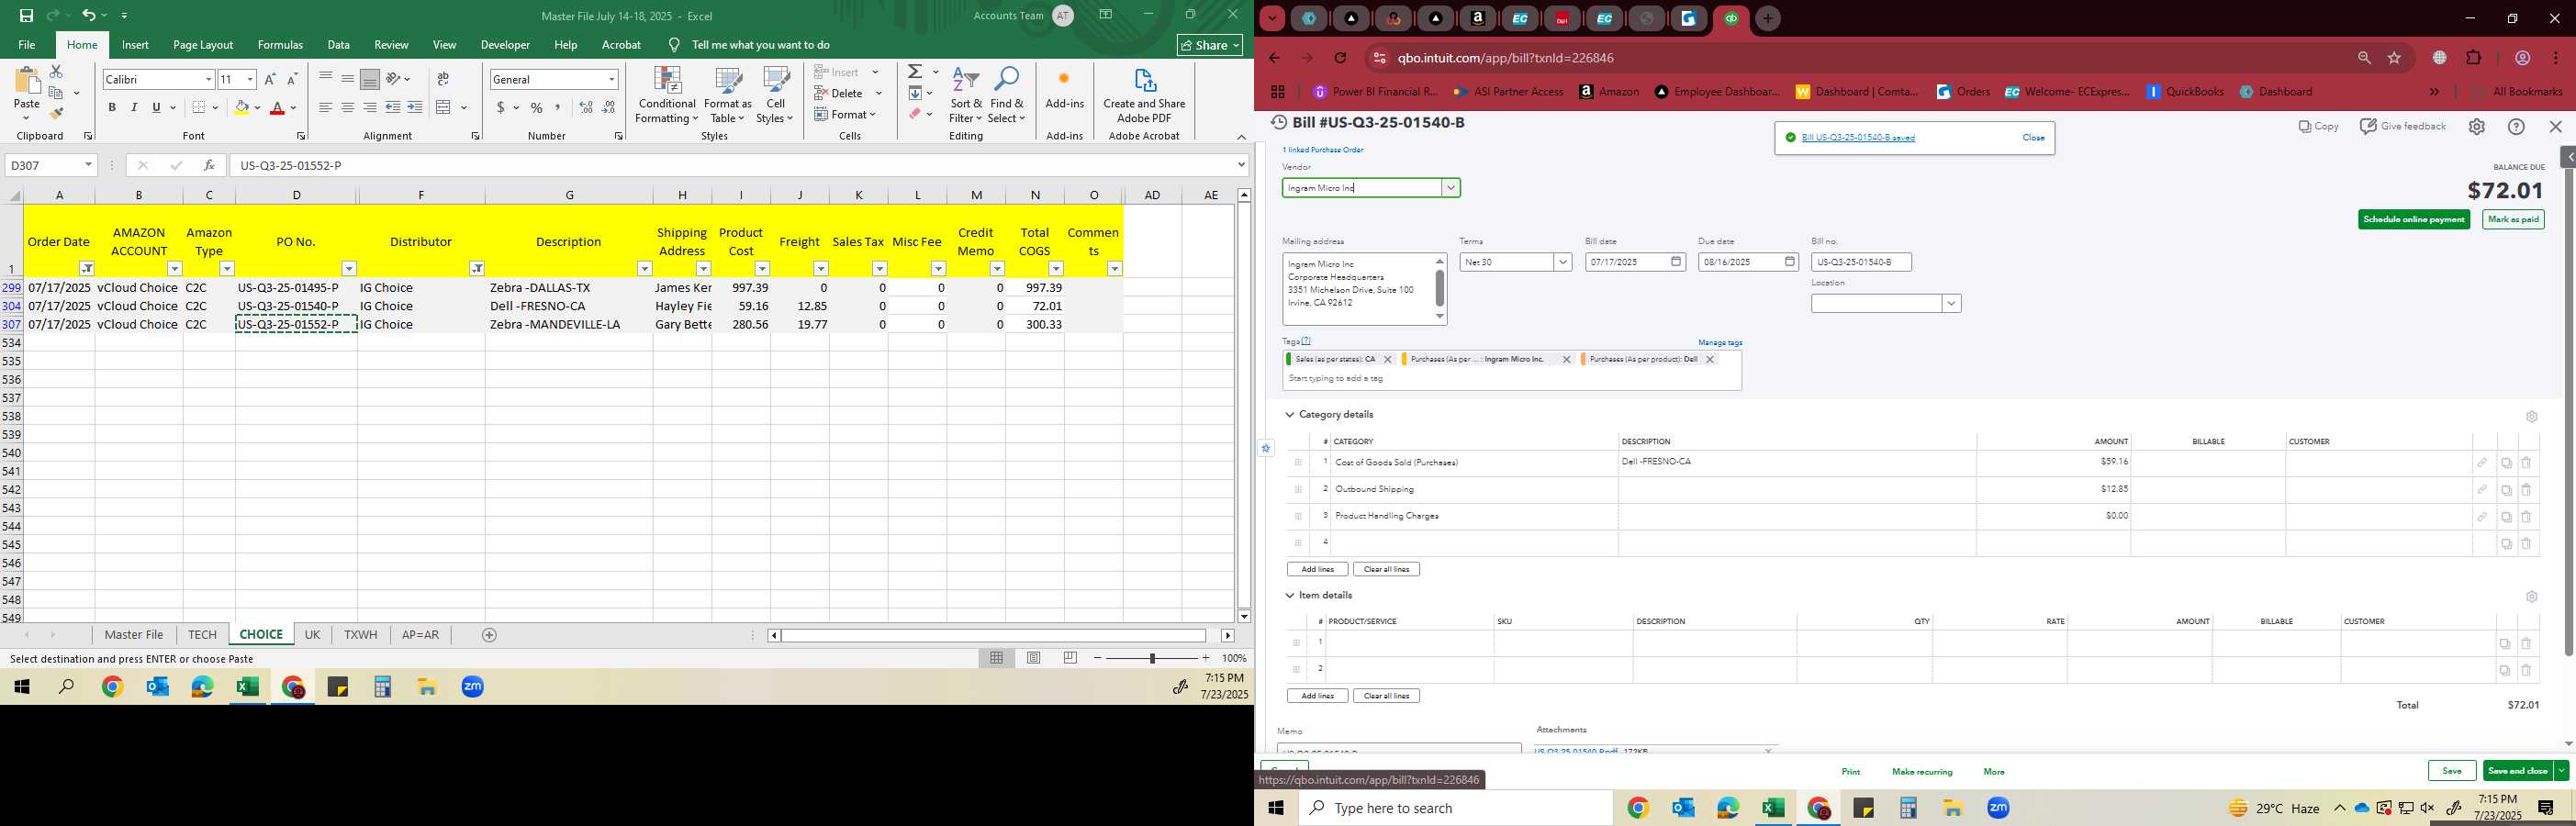The width and height of the screenshot is (2576, 826).
Task: Open the QuickBooks help question icon
Action: coord(2516,127)
